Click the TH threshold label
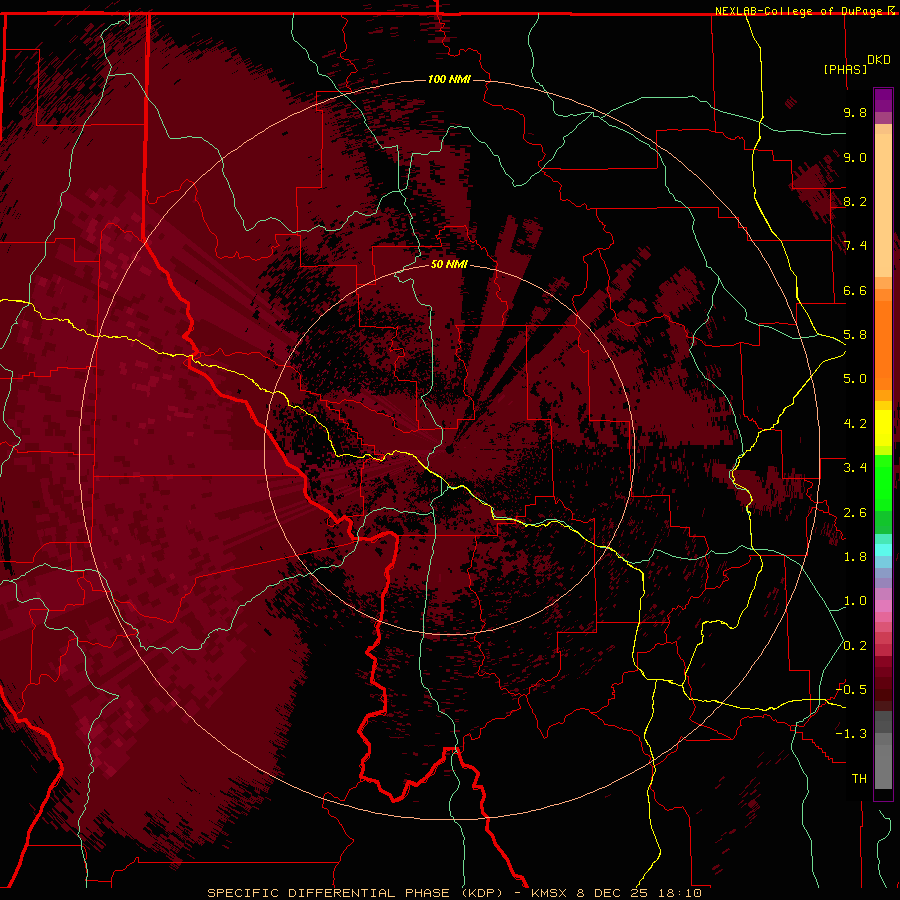This screenshot has height=900, width=900. coord(859,779)
